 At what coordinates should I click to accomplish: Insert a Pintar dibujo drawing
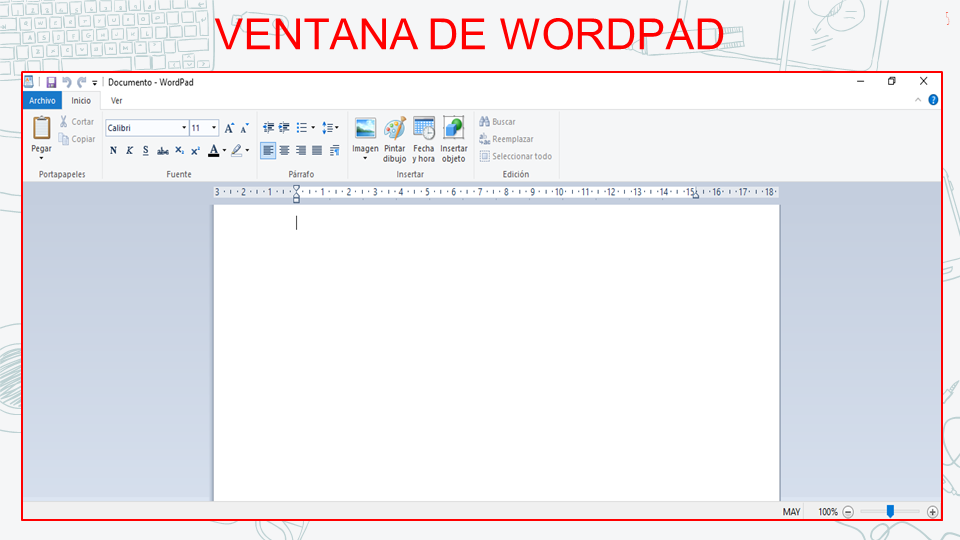(x=395, y=140)
